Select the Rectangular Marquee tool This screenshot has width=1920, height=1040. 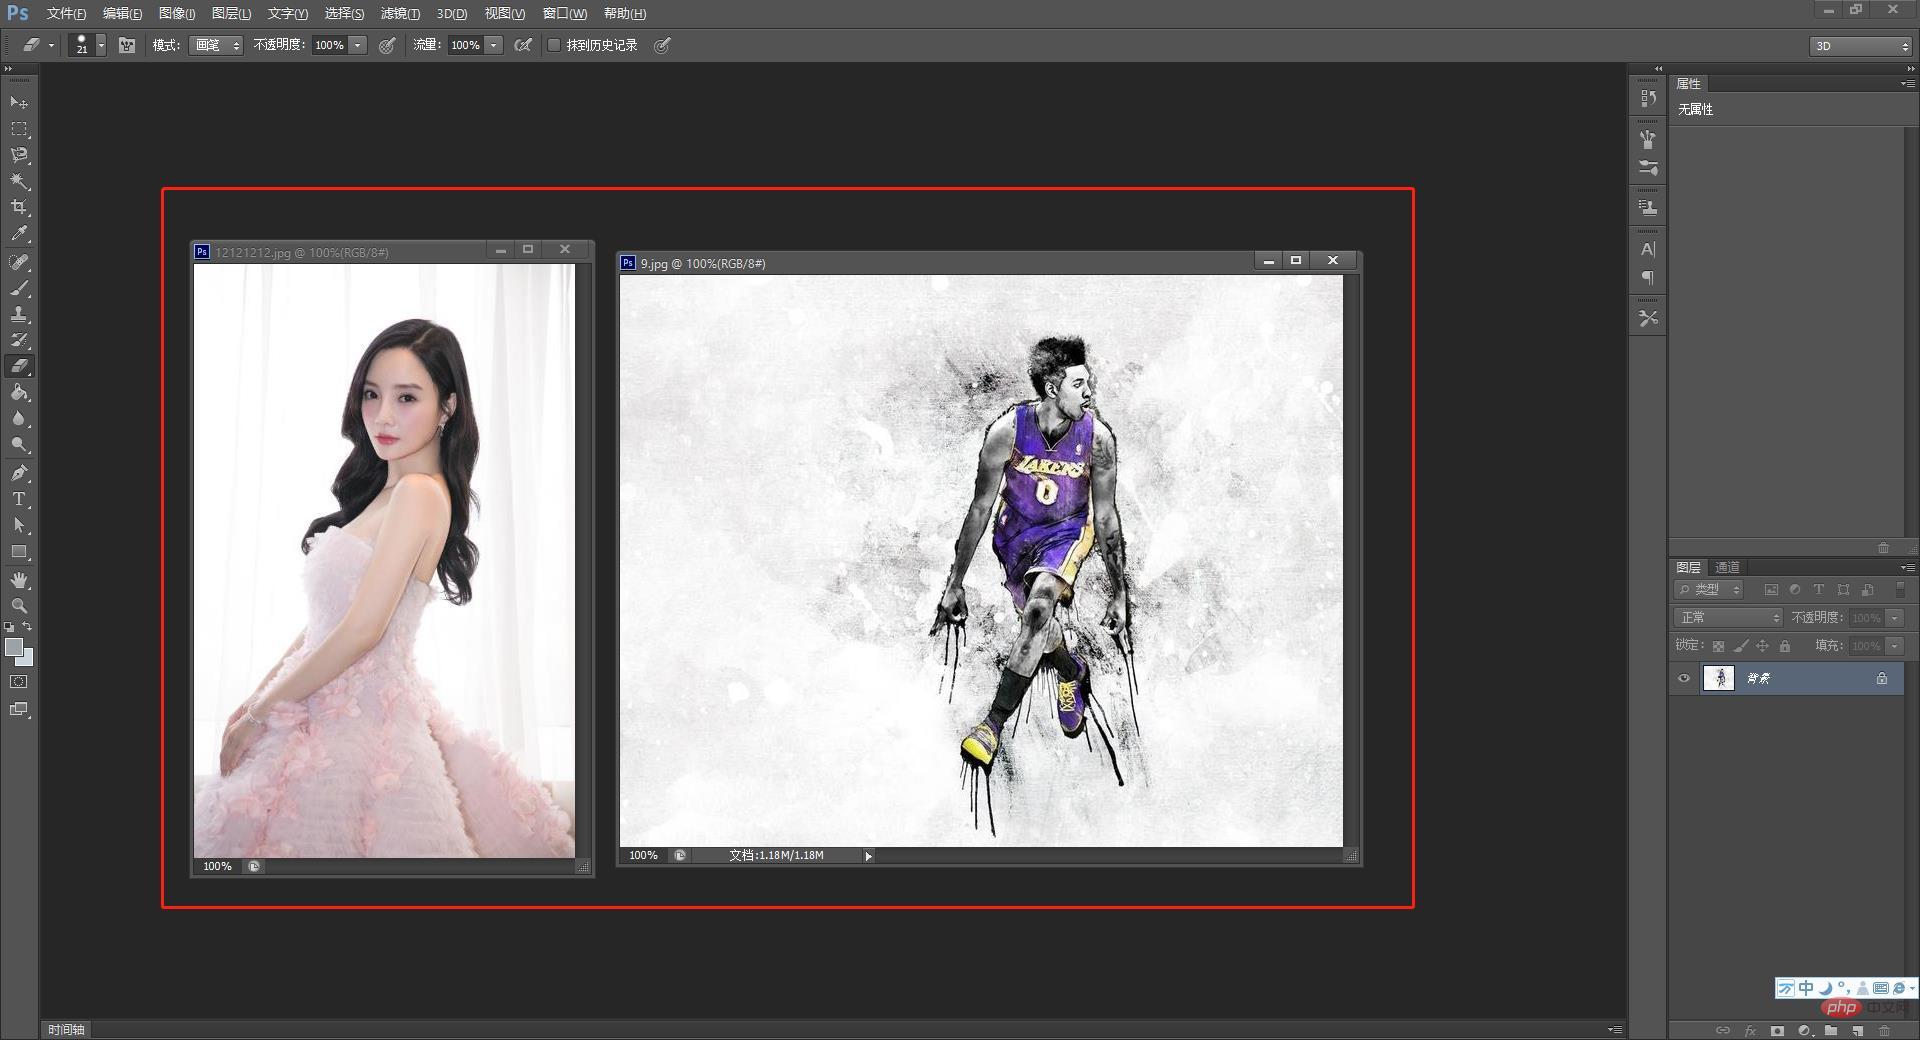coord(19,129)
